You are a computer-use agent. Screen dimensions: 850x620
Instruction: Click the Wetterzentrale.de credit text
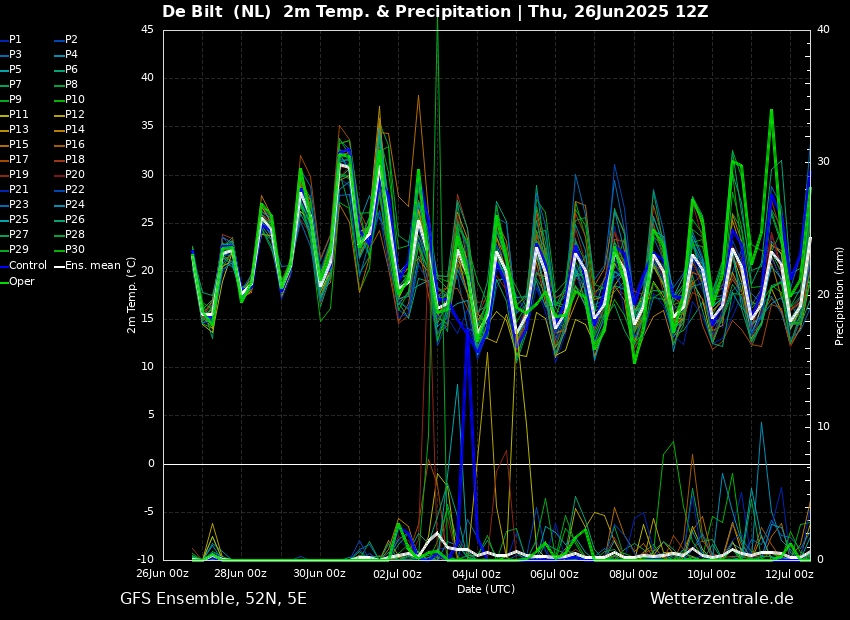tap(722, 599)
